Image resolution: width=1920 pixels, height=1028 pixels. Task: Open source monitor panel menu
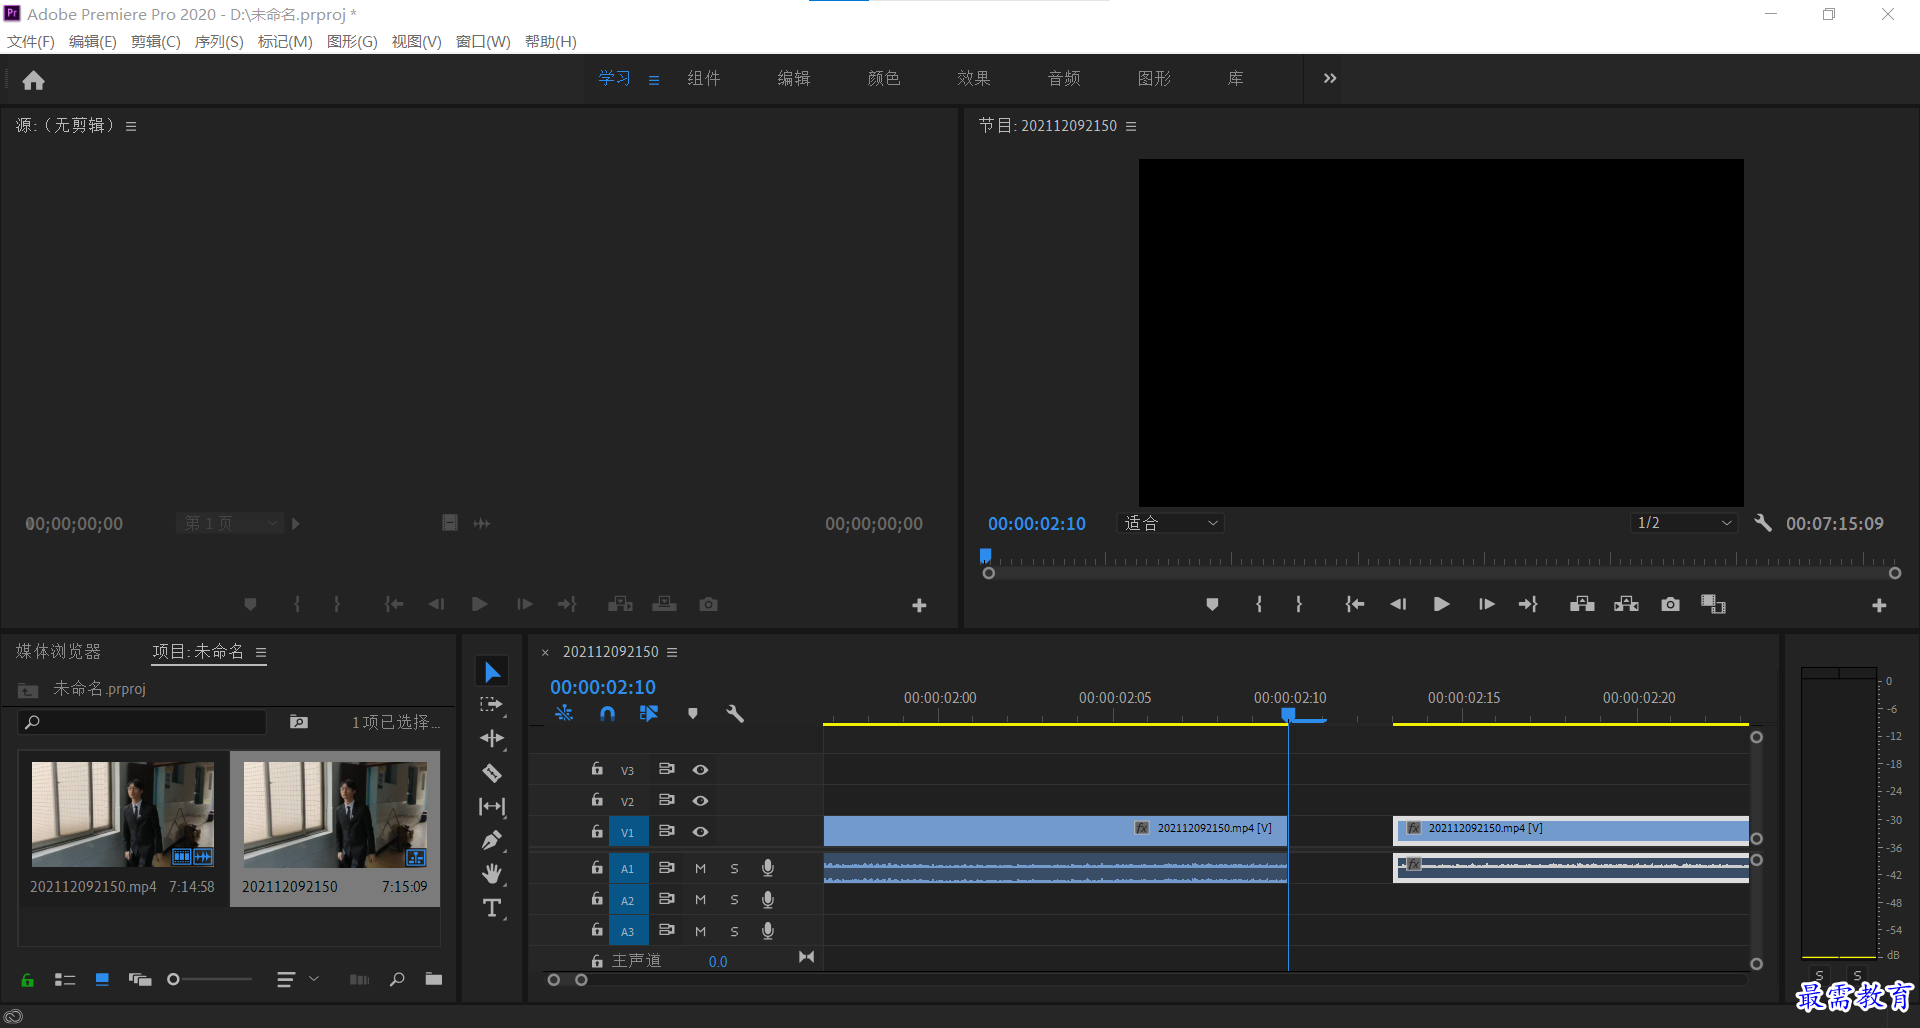pos(131,126)
